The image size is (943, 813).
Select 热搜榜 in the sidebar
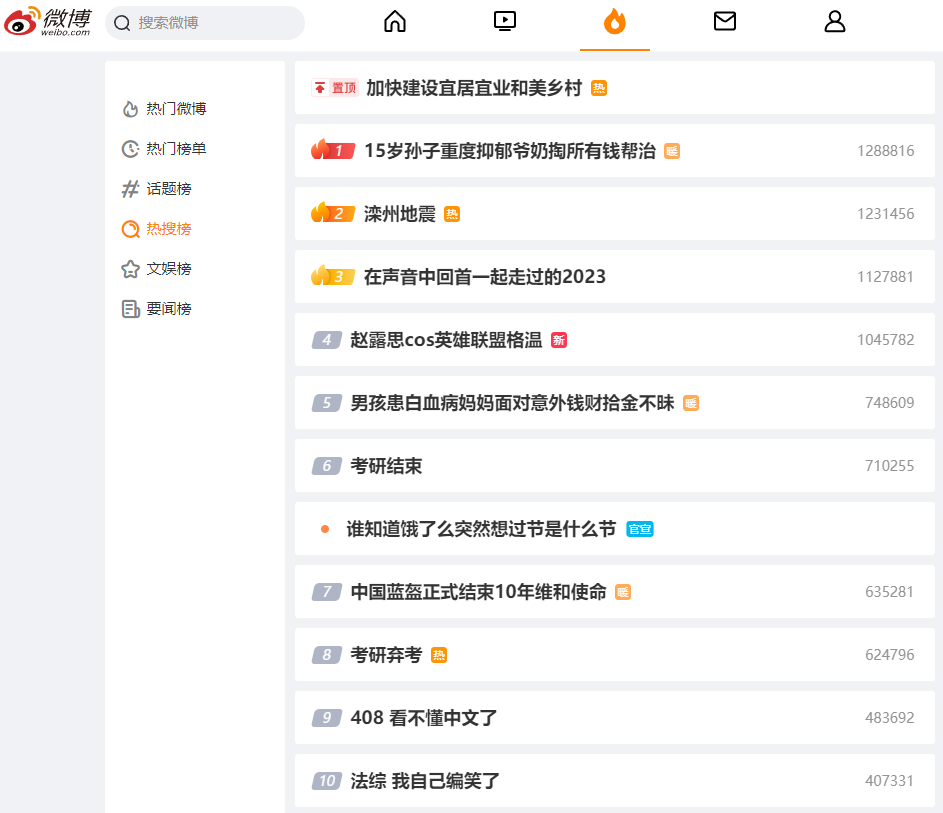click(x=169, y=229)
